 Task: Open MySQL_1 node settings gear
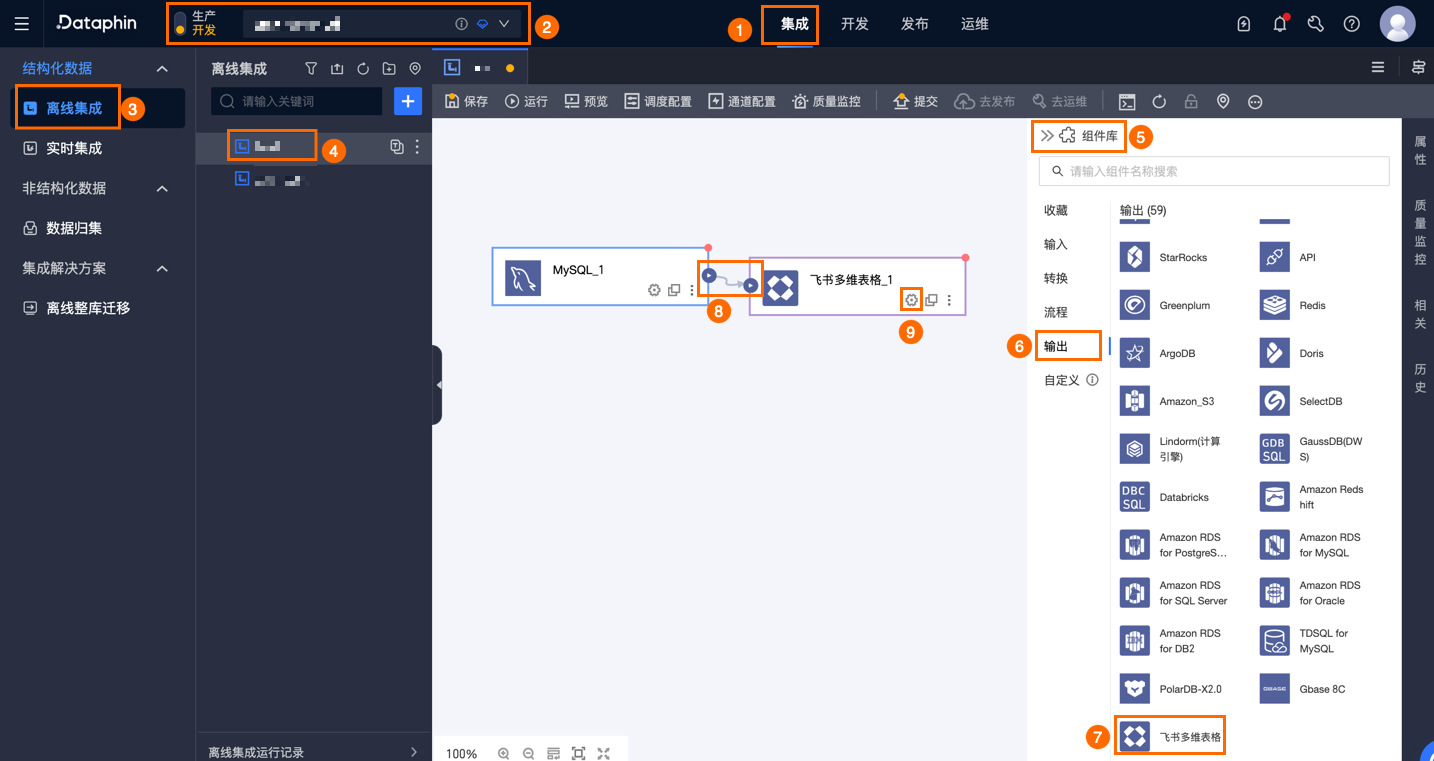tap(654, 290)
